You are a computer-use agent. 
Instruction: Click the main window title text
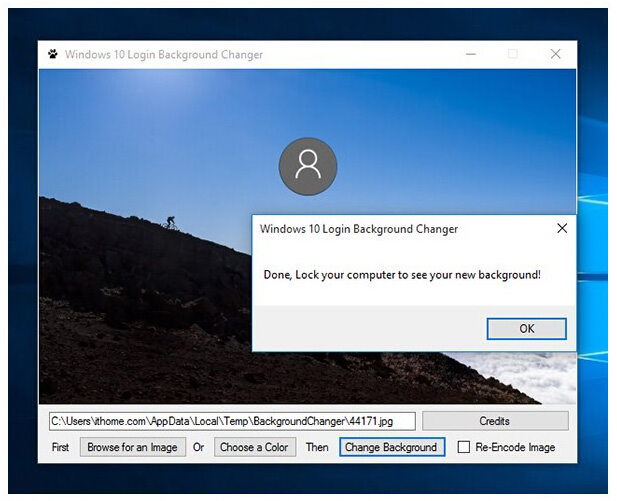[x=164, y=54]
